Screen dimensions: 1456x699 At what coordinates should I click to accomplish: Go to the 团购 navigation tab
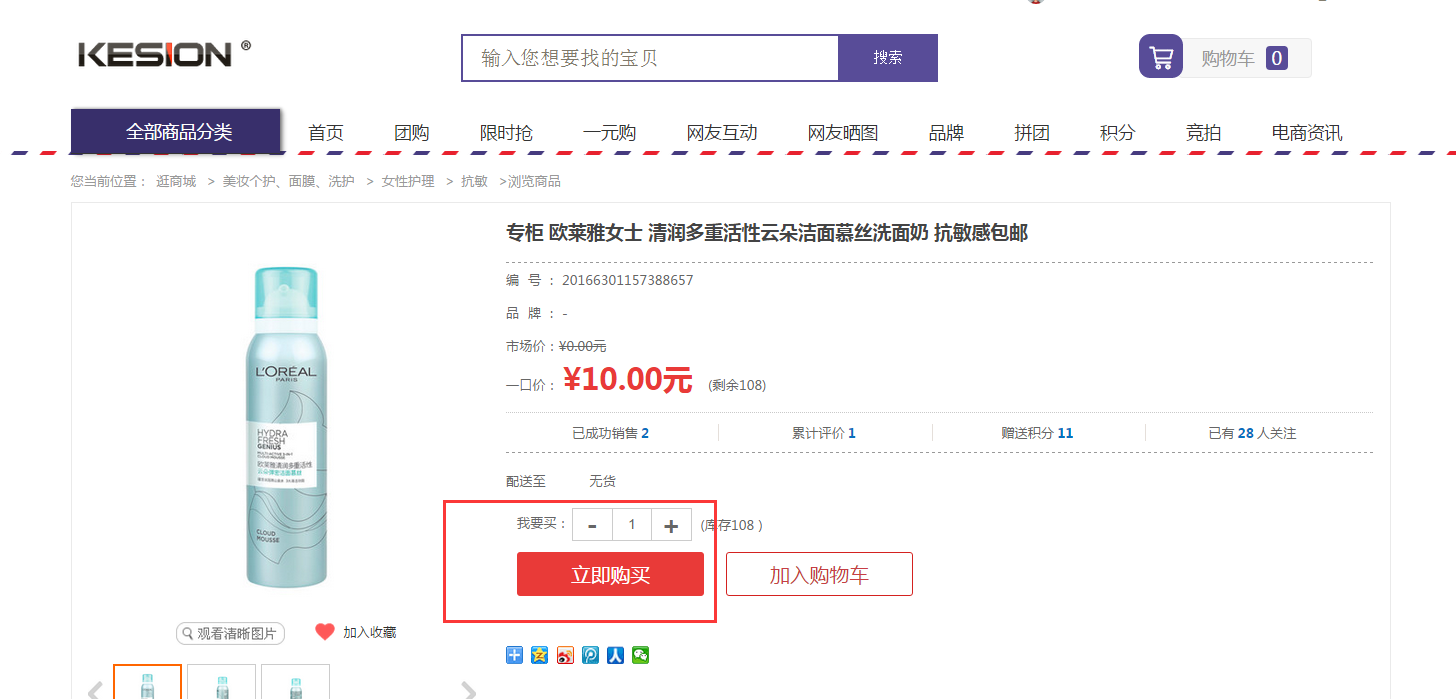(x=411, y=133)
